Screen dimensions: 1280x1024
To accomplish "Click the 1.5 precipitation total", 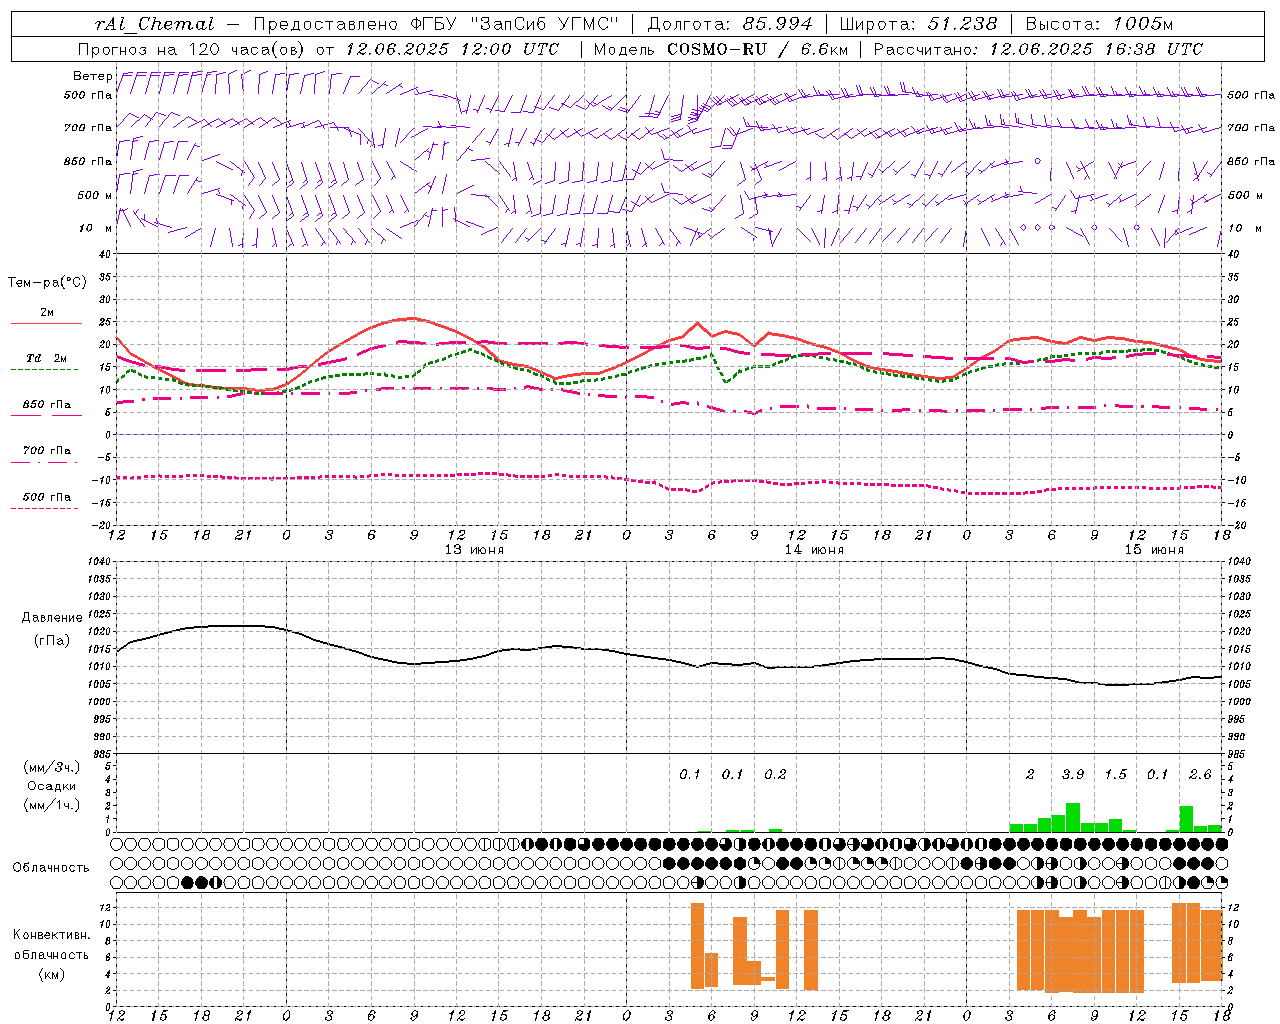I will (1115, 774).
